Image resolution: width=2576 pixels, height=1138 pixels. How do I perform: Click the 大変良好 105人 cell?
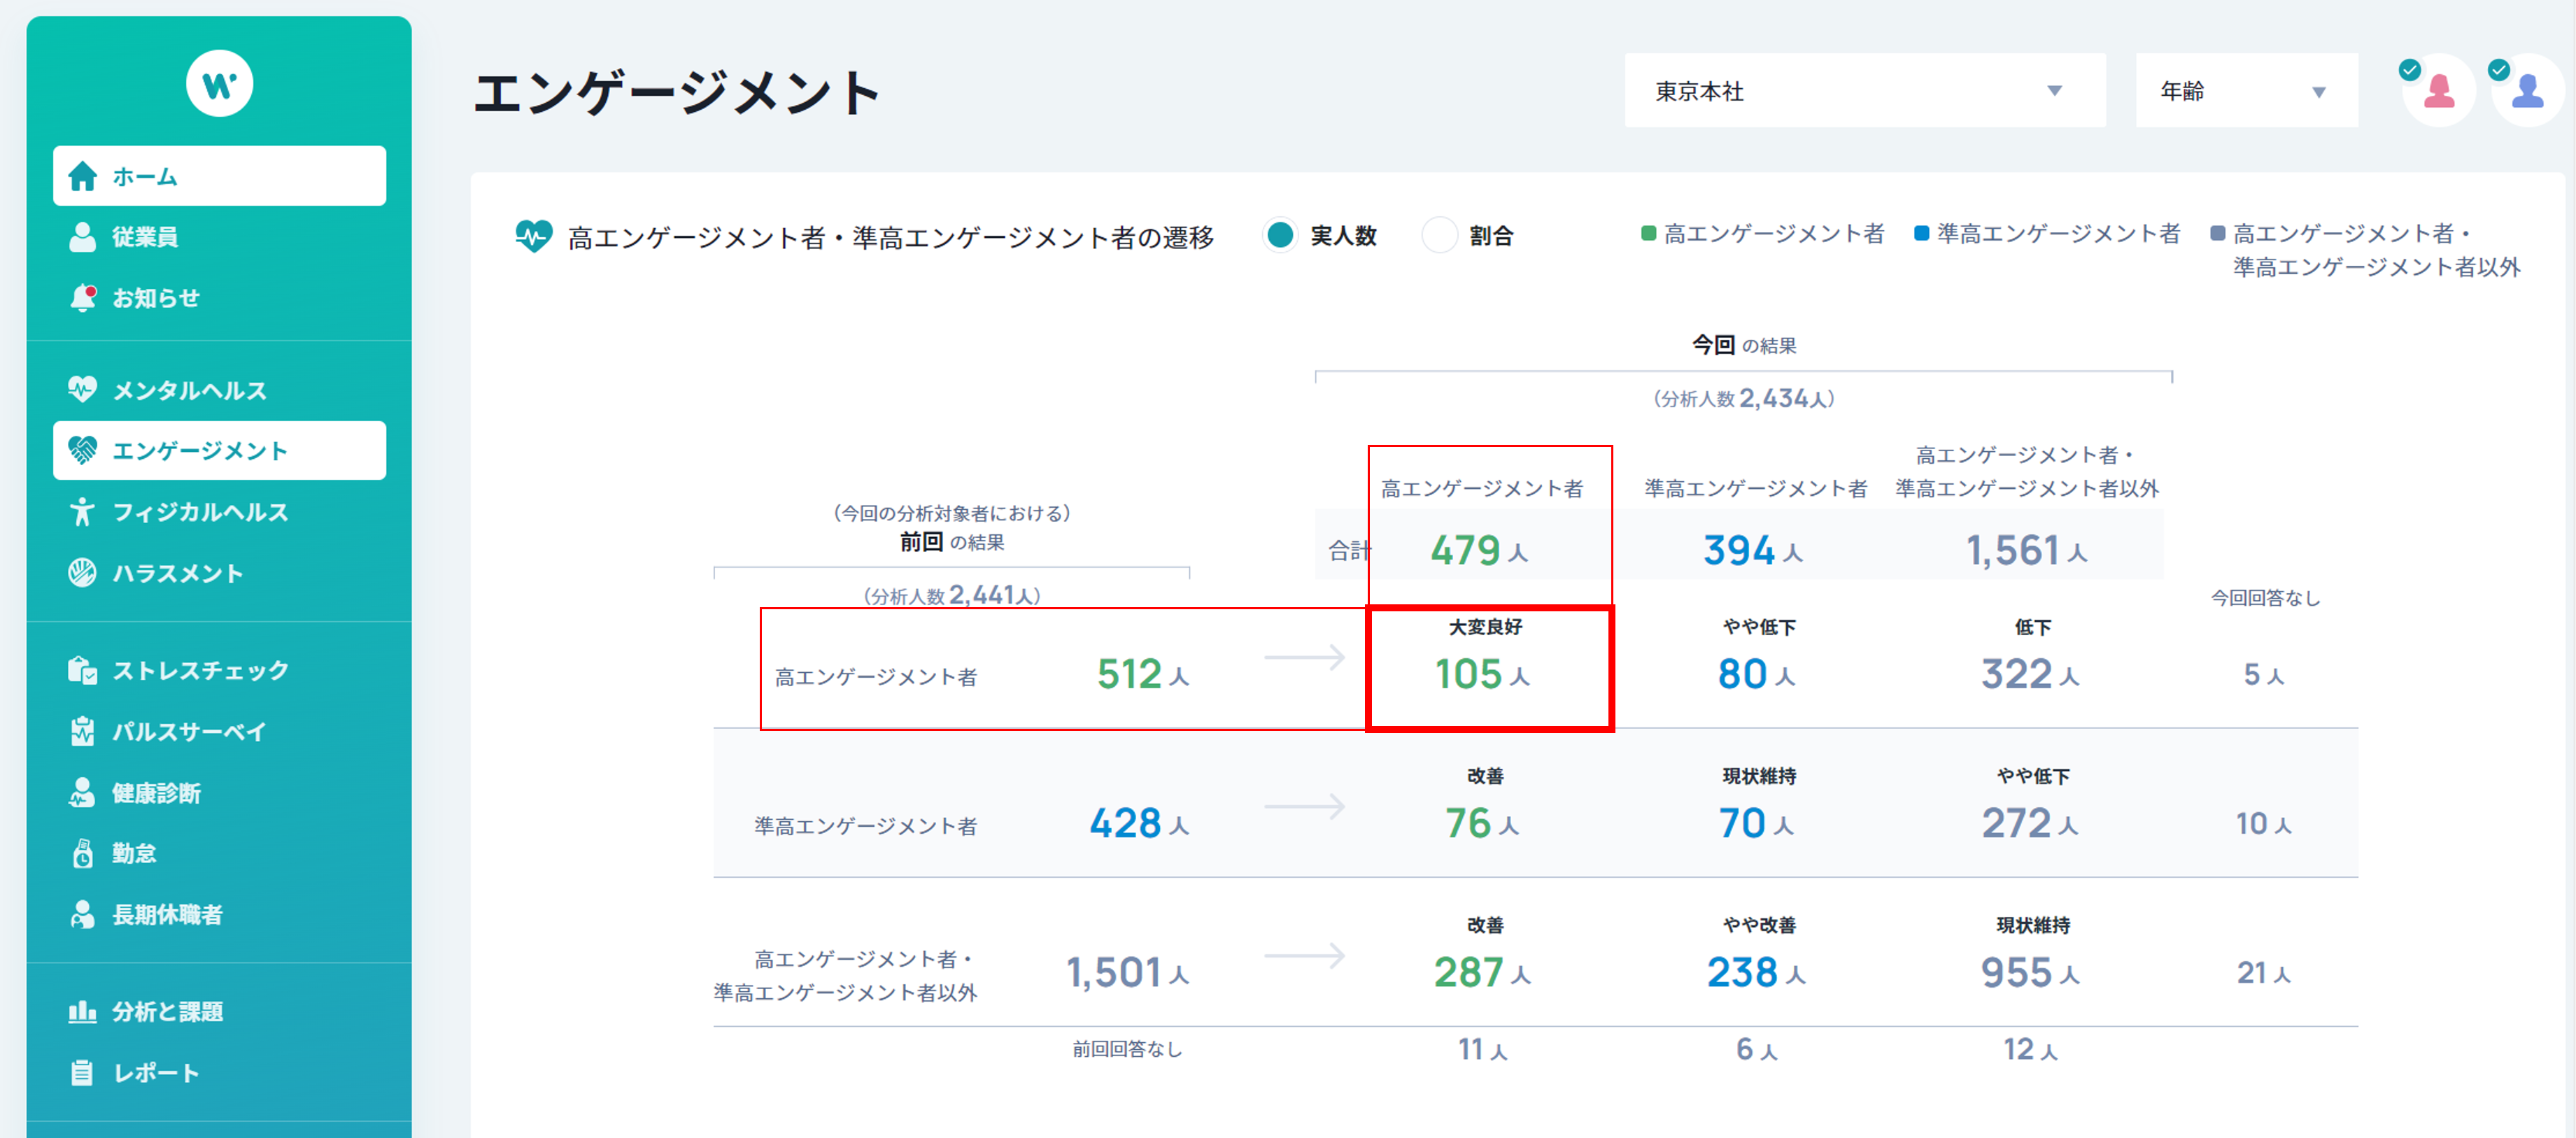tap(1489, 668)
